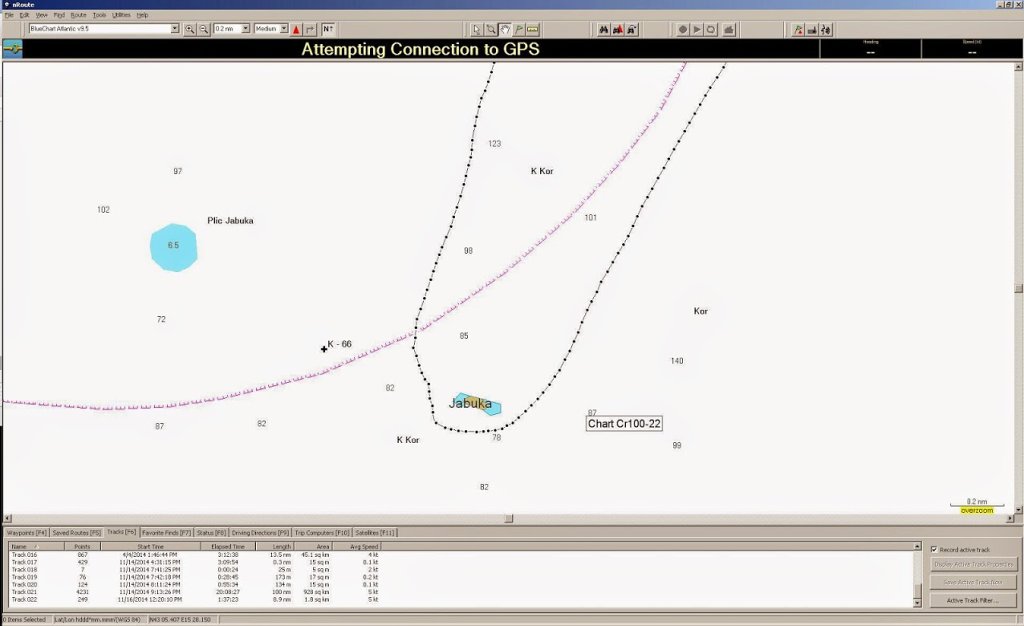Toggle Record active track checkbox
The image size is (1024, 626).
[934, 550]
